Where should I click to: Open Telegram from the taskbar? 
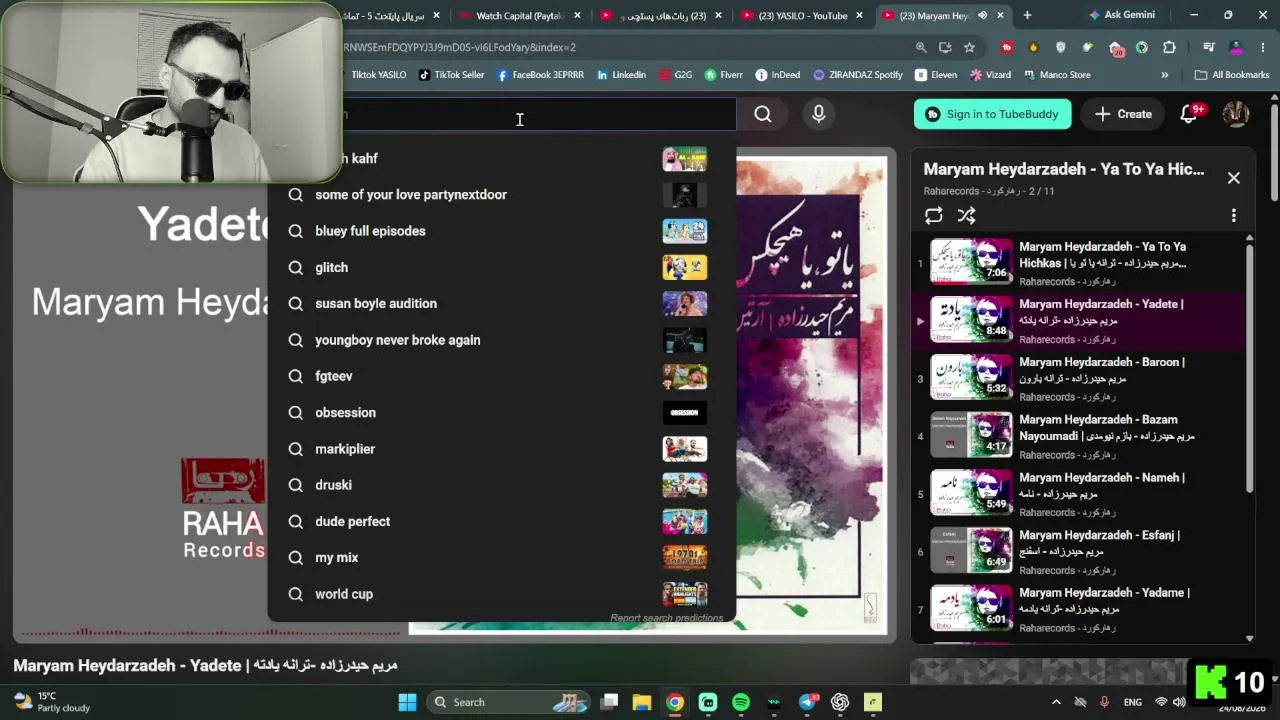point(807,702)
